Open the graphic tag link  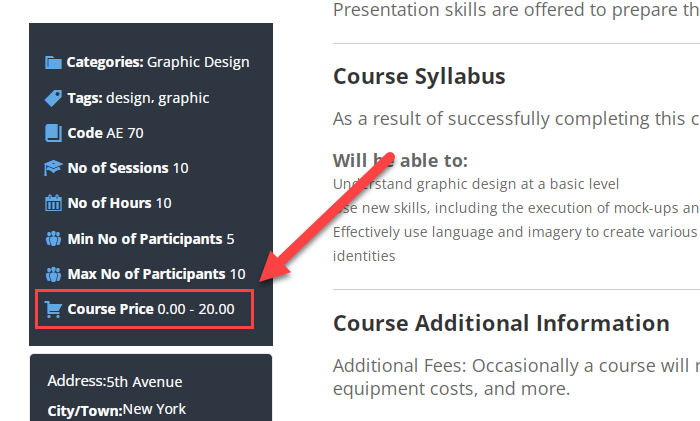(x=183, y=98)
